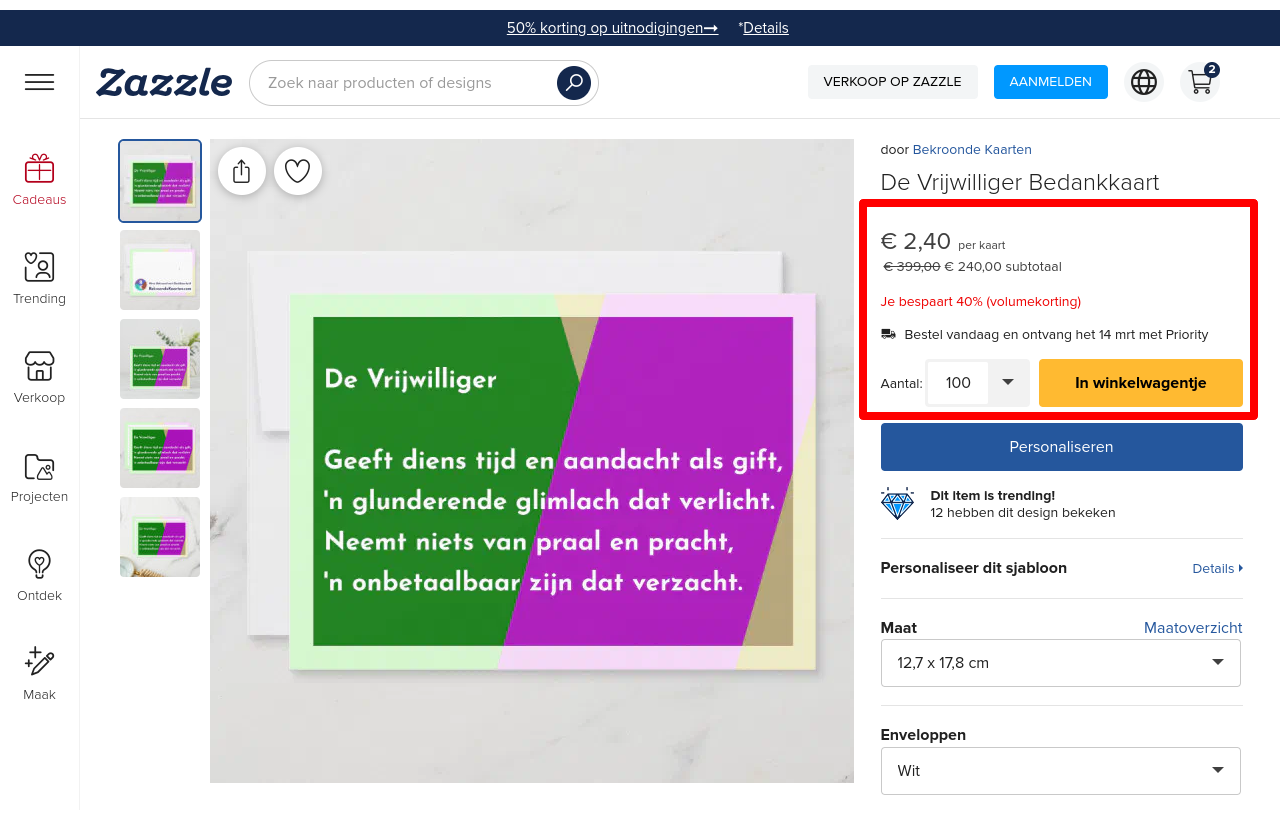The image size is (1280, 820).
Task: Open the Enveloppen dropdown
Action: [1060, 771]
